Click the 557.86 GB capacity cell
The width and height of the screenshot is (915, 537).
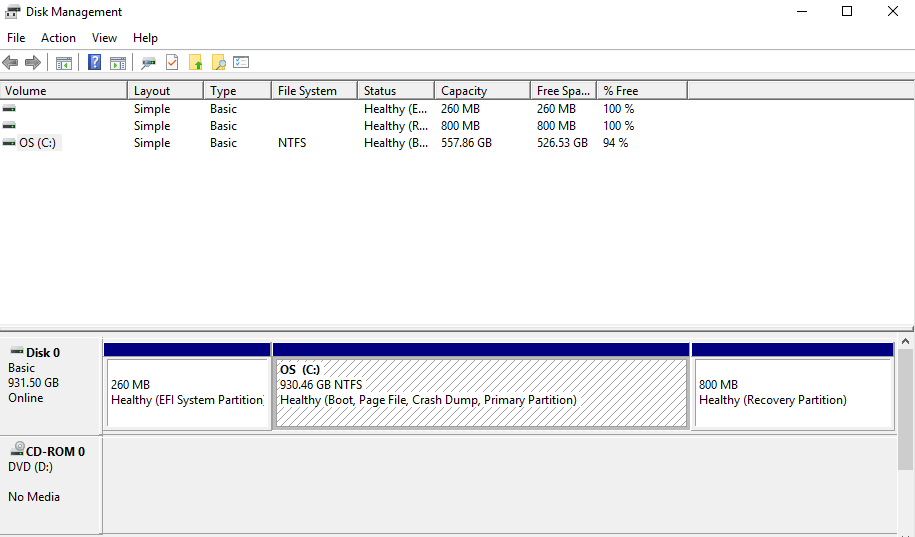point(466,143)
